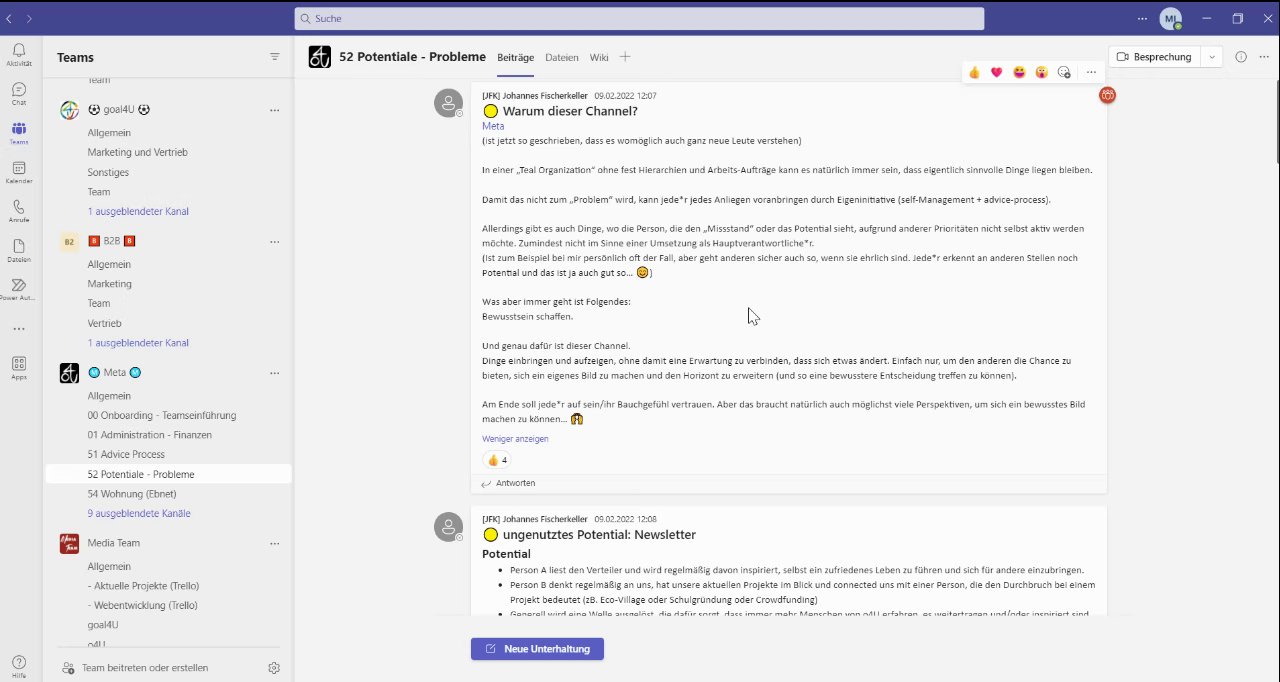
Task: Switch to the Dateien tab
Action: pos(562,58)
